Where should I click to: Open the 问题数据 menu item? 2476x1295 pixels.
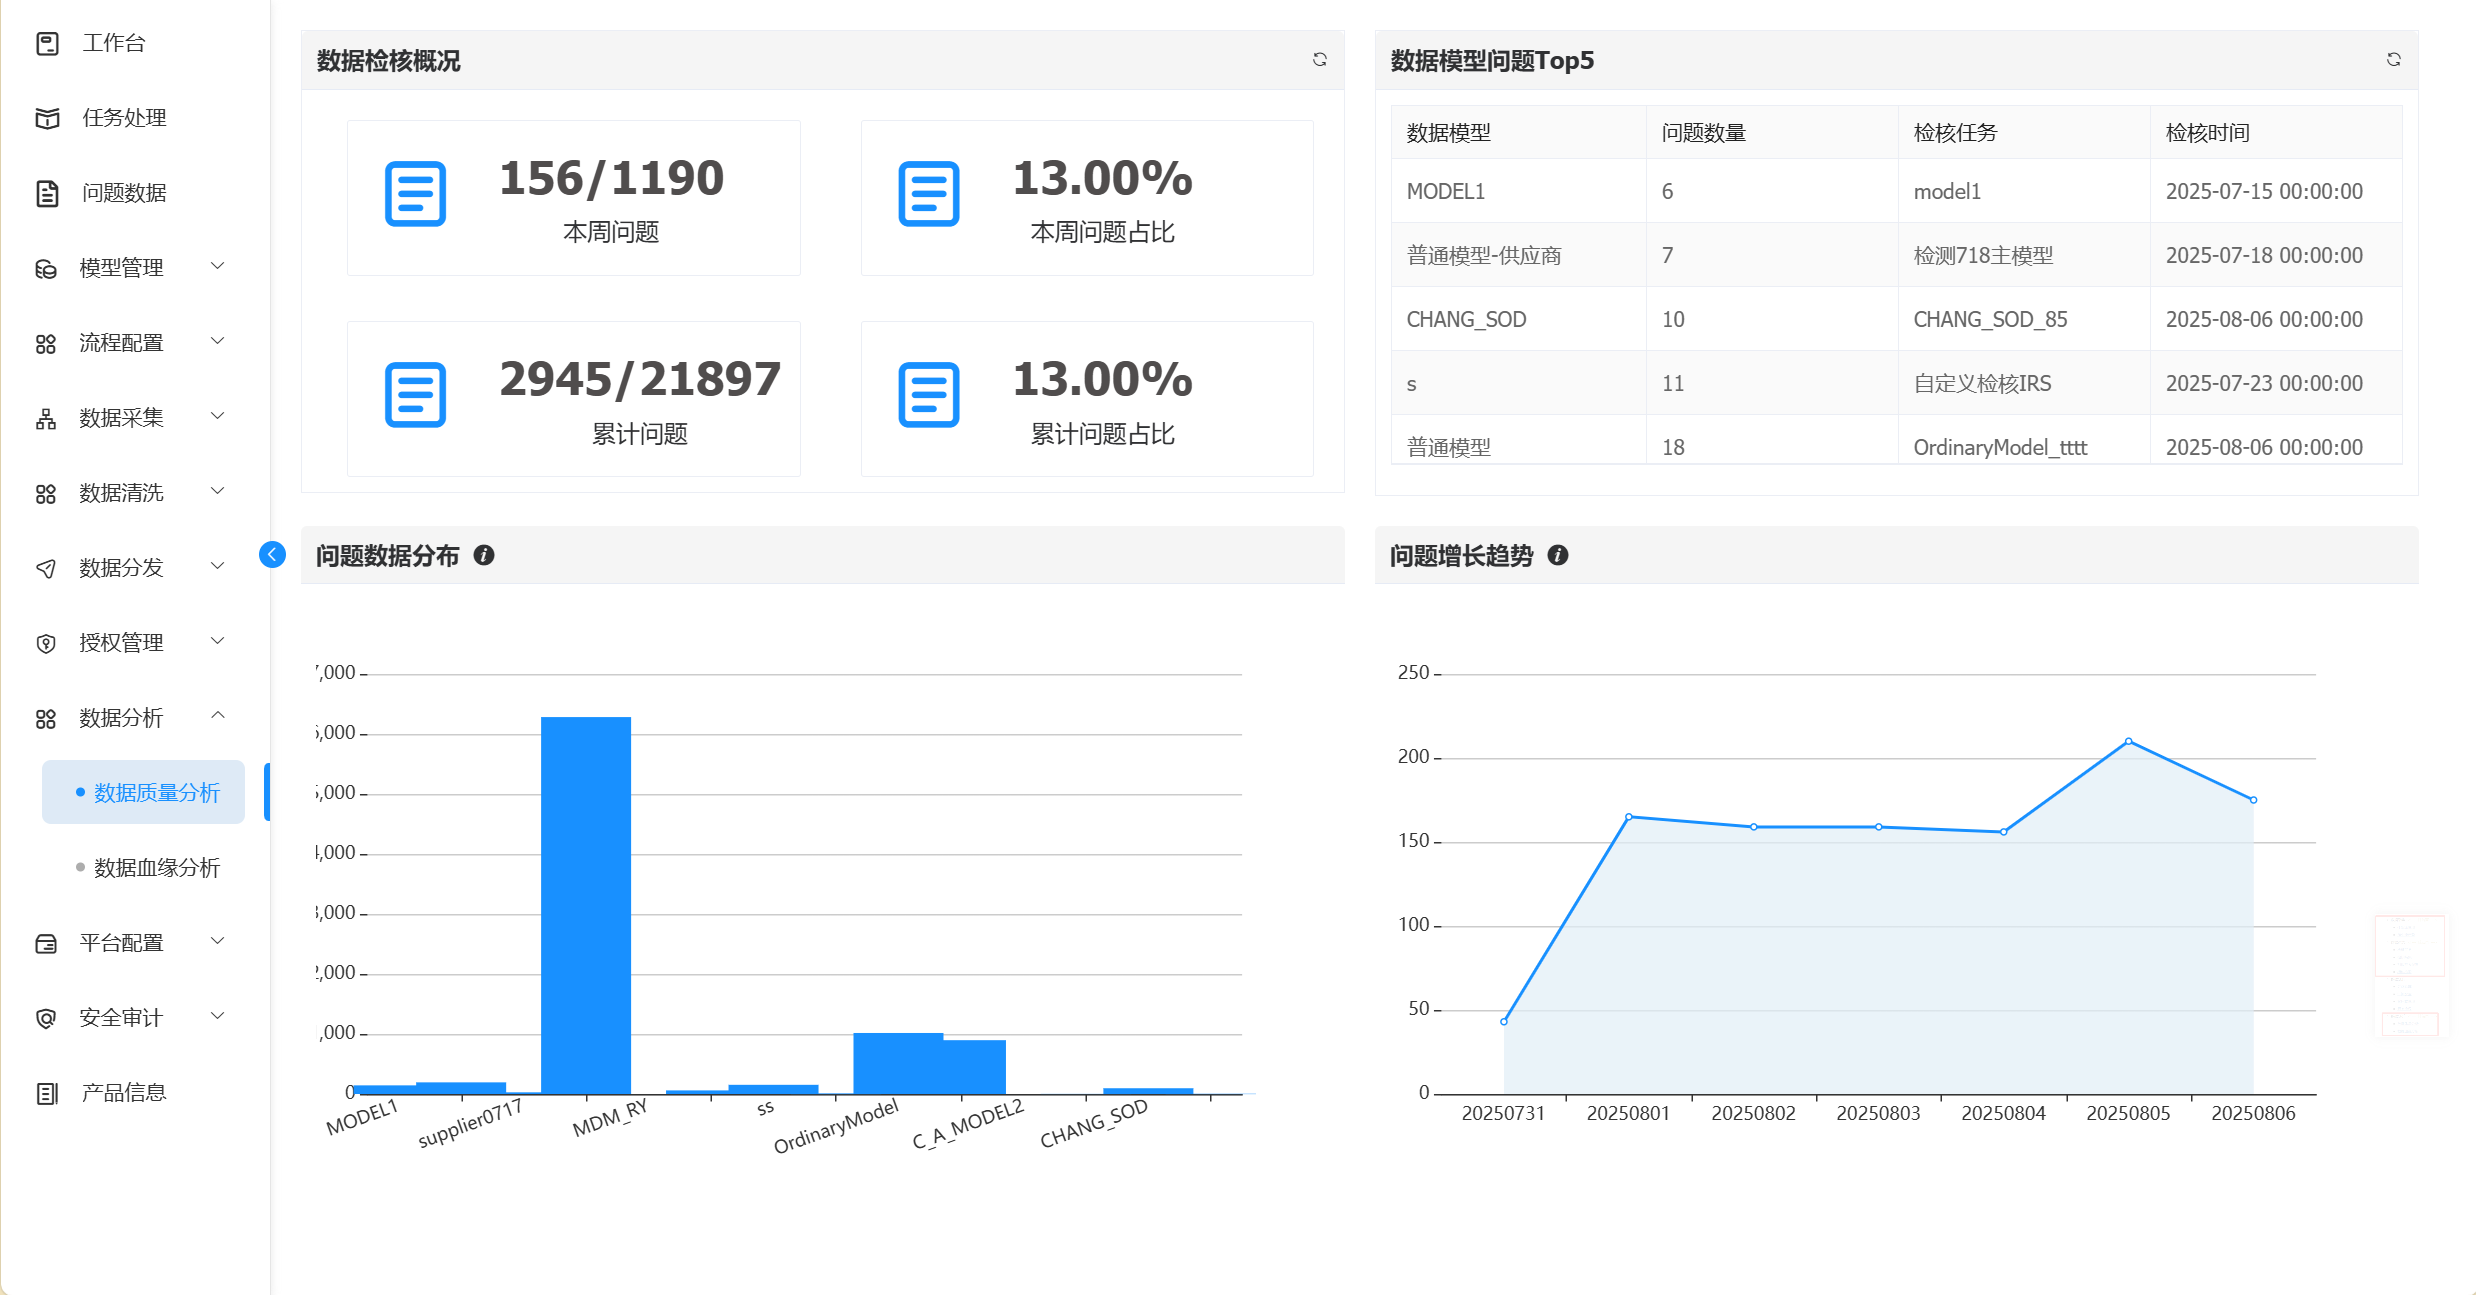(123, 193)
